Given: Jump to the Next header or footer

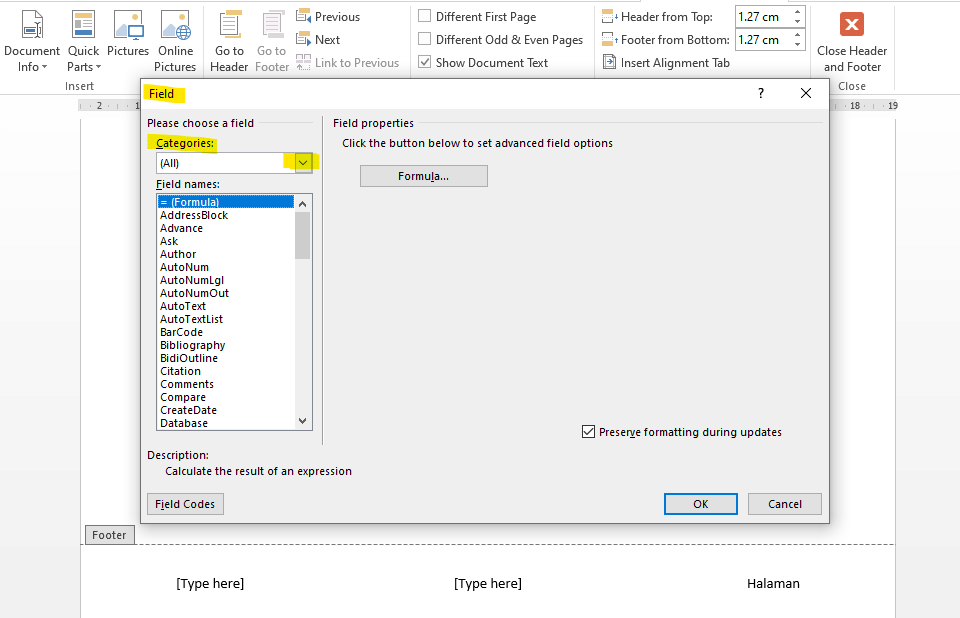Looking at the screenshot, I should [318, 40].
